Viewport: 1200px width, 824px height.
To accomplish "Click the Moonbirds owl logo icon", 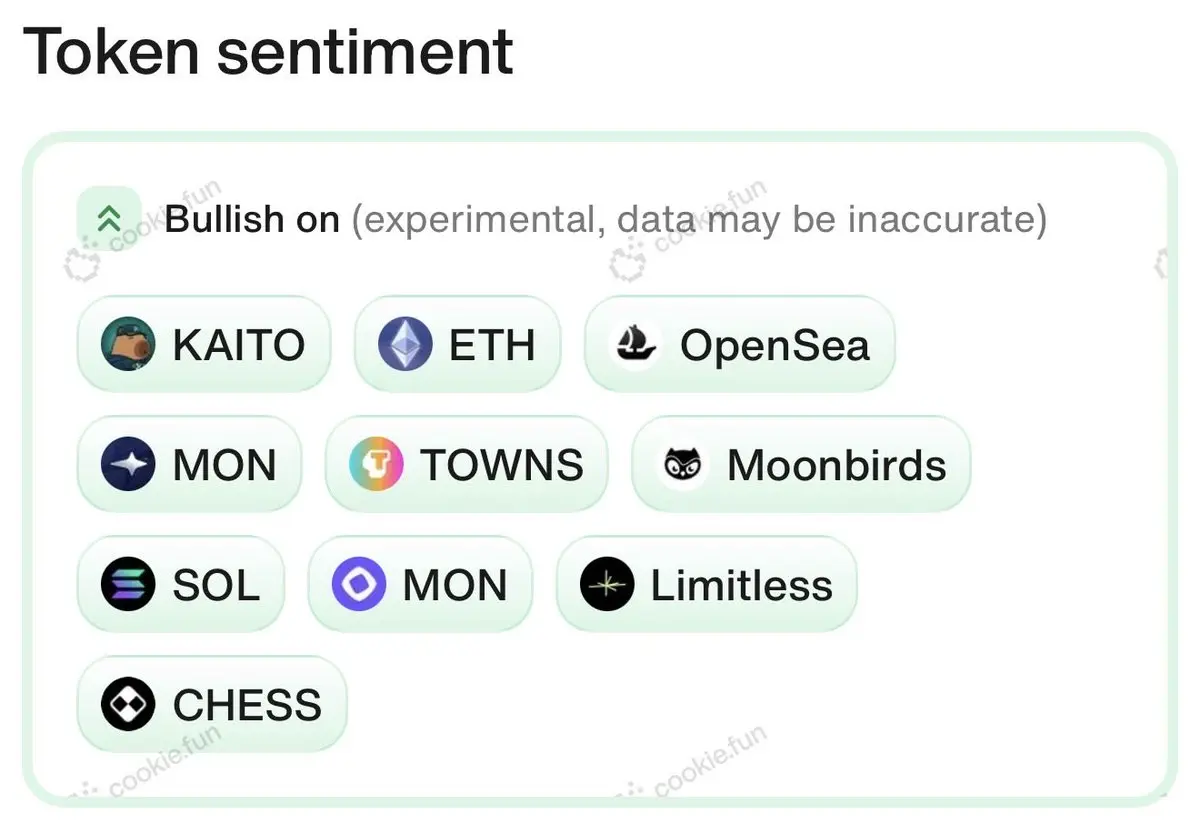I will point(682,465).
